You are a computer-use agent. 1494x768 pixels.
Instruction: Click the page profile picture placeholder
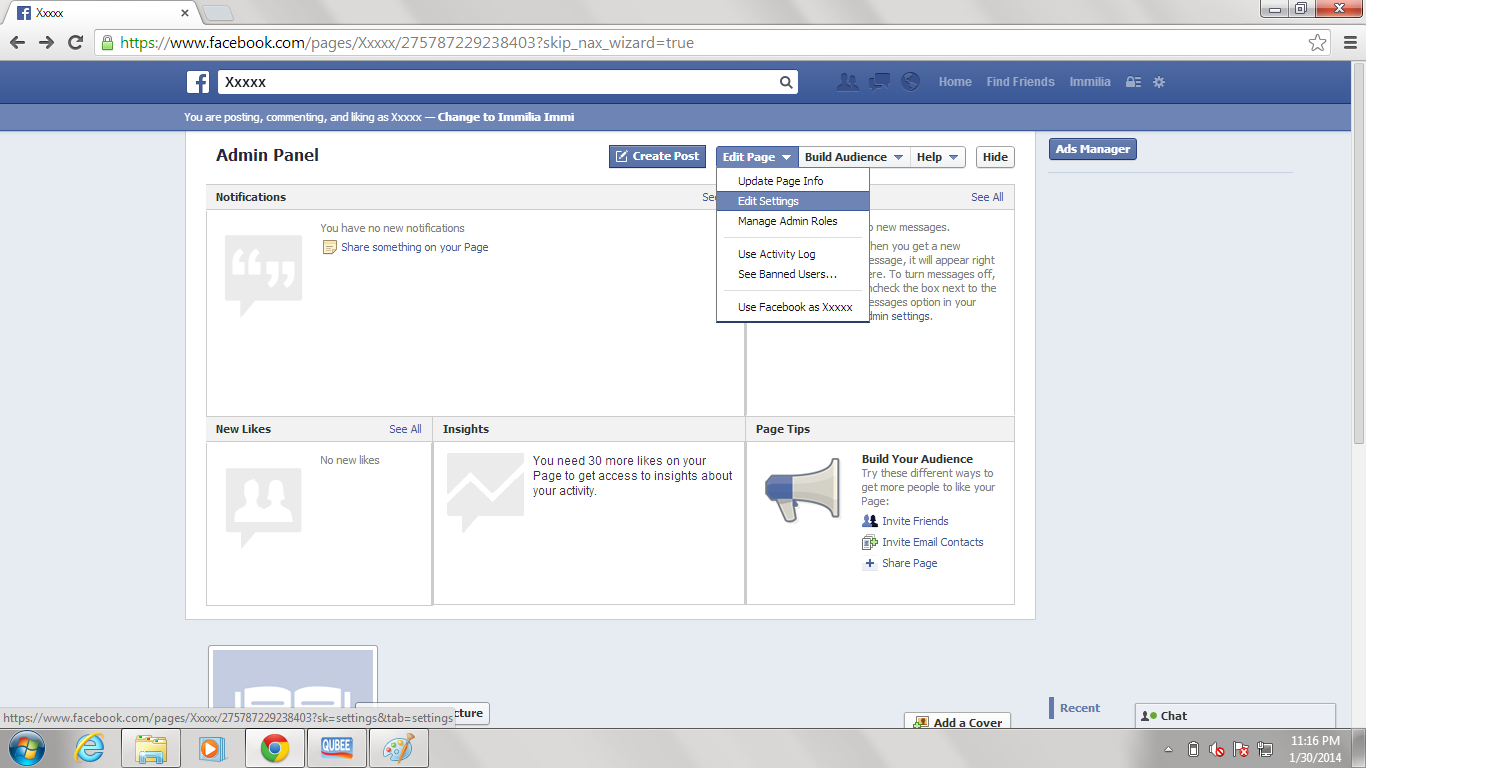293,688
